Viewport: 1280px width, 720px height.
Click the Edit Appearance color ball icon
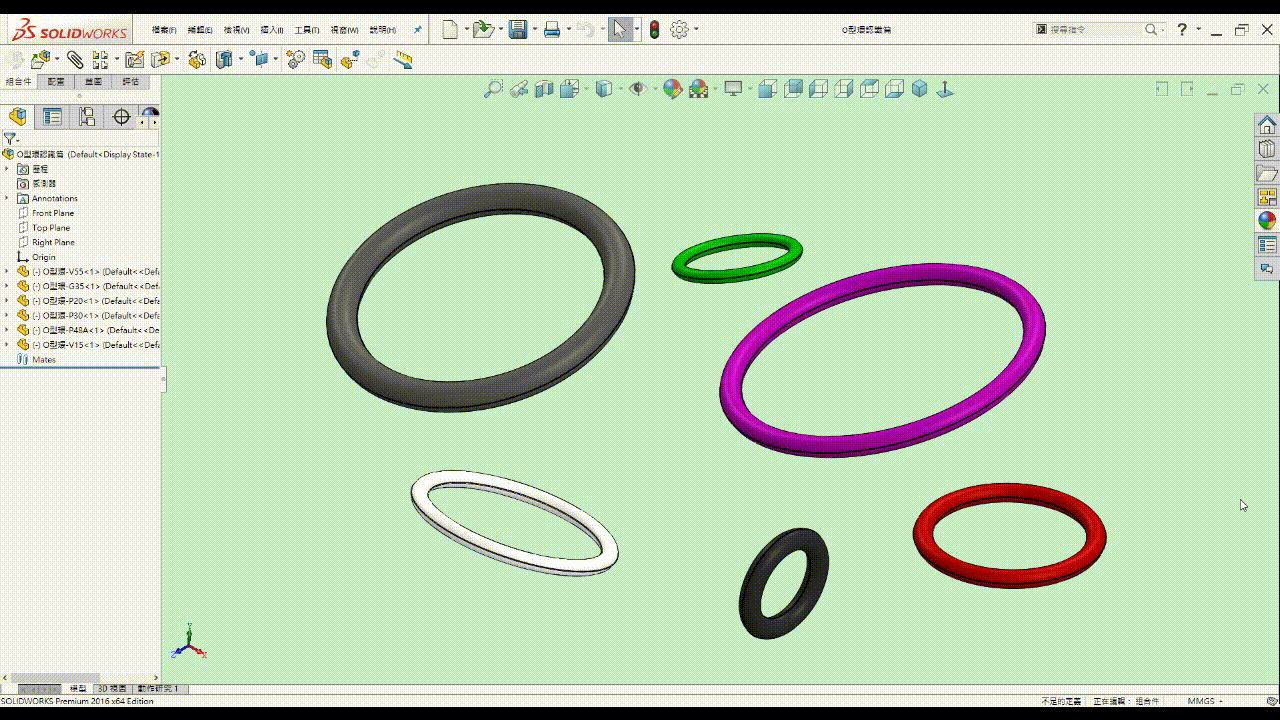672,89
